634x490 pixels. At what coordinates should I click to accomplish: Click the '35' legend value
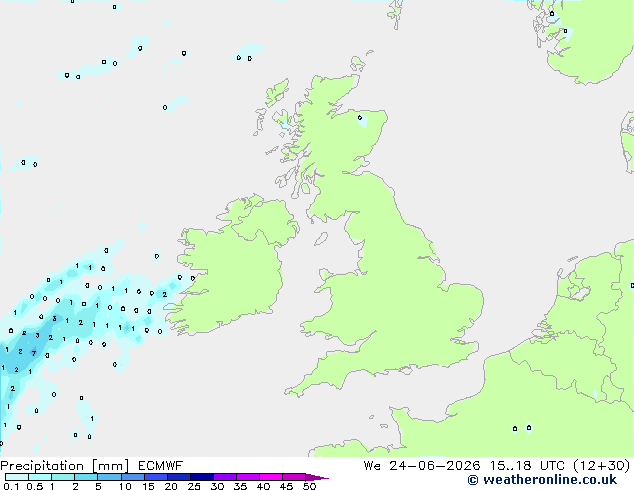click(x=240, y=486)
